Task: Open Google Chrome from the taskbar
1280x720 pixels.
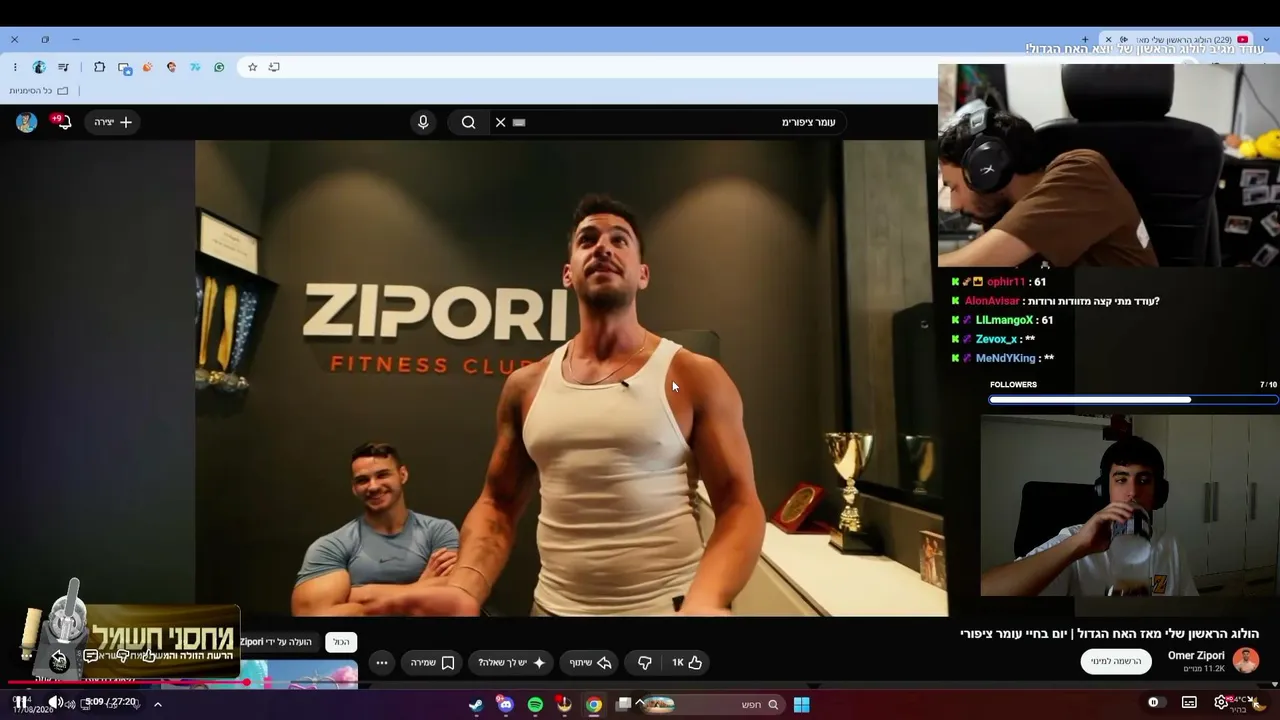Action: 594,705
